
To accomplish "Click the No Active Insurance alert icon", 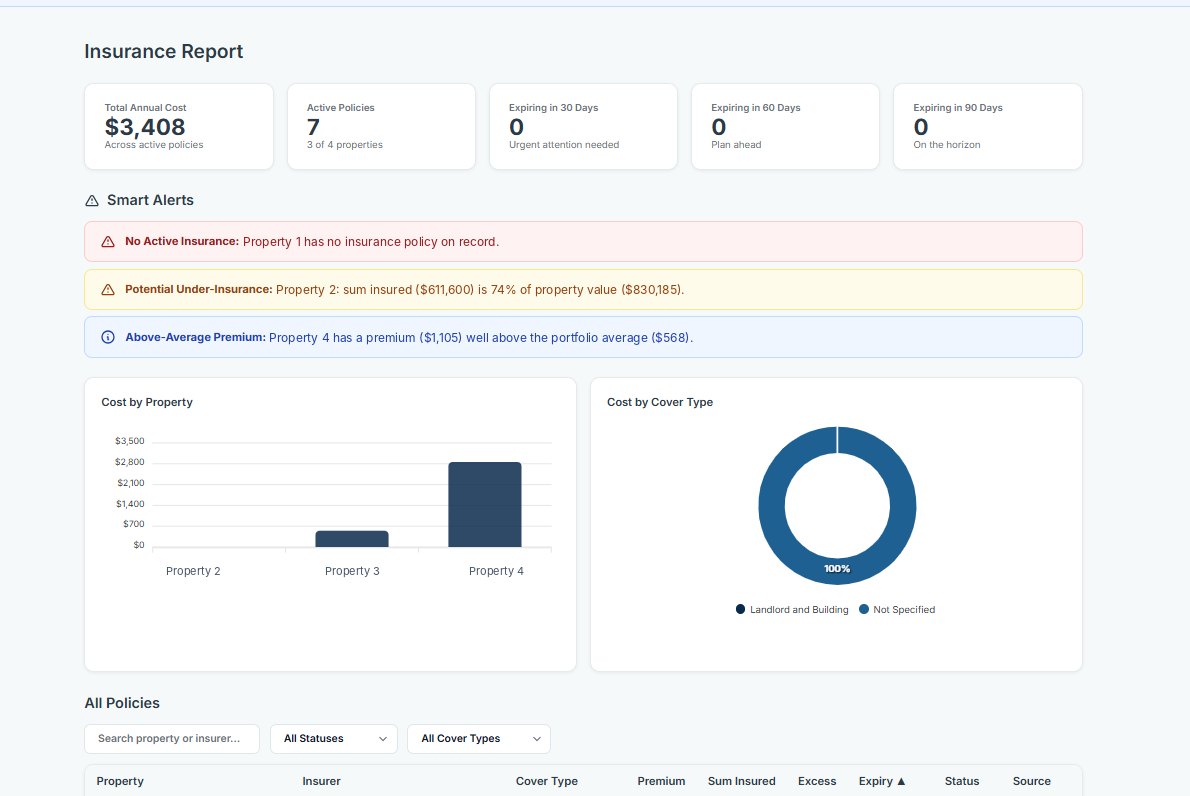I will pos(108,241).
